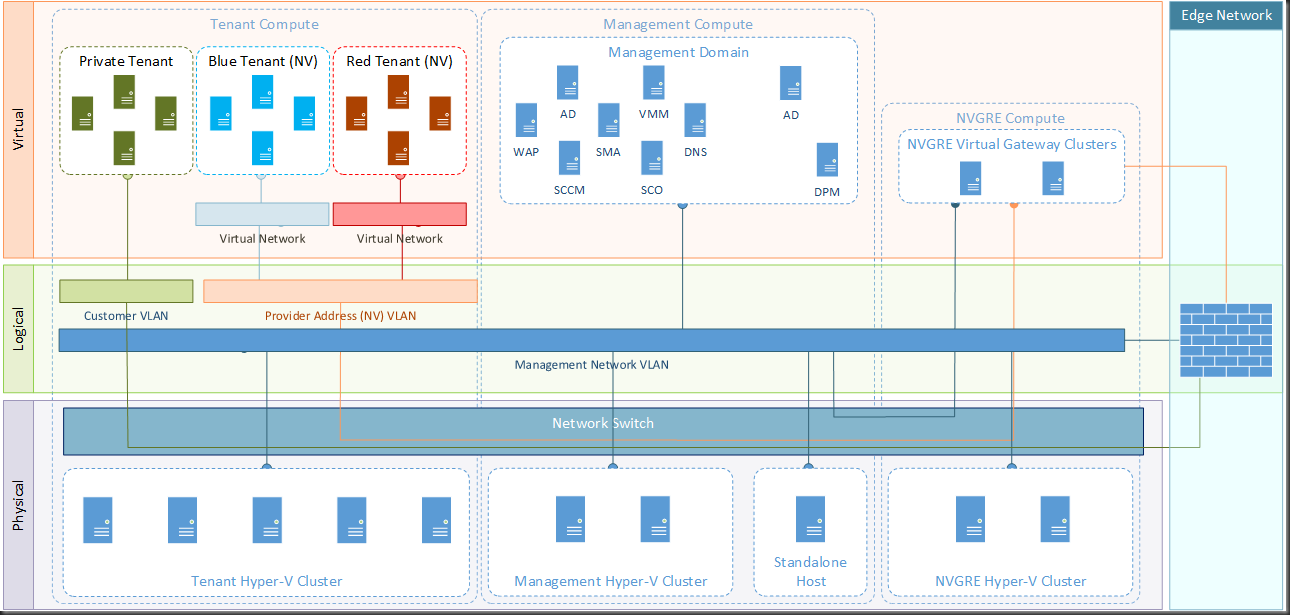This screenshot has width=1290, height=615.
Task: Select the Private Tenant title
Action: pos(126,61)
